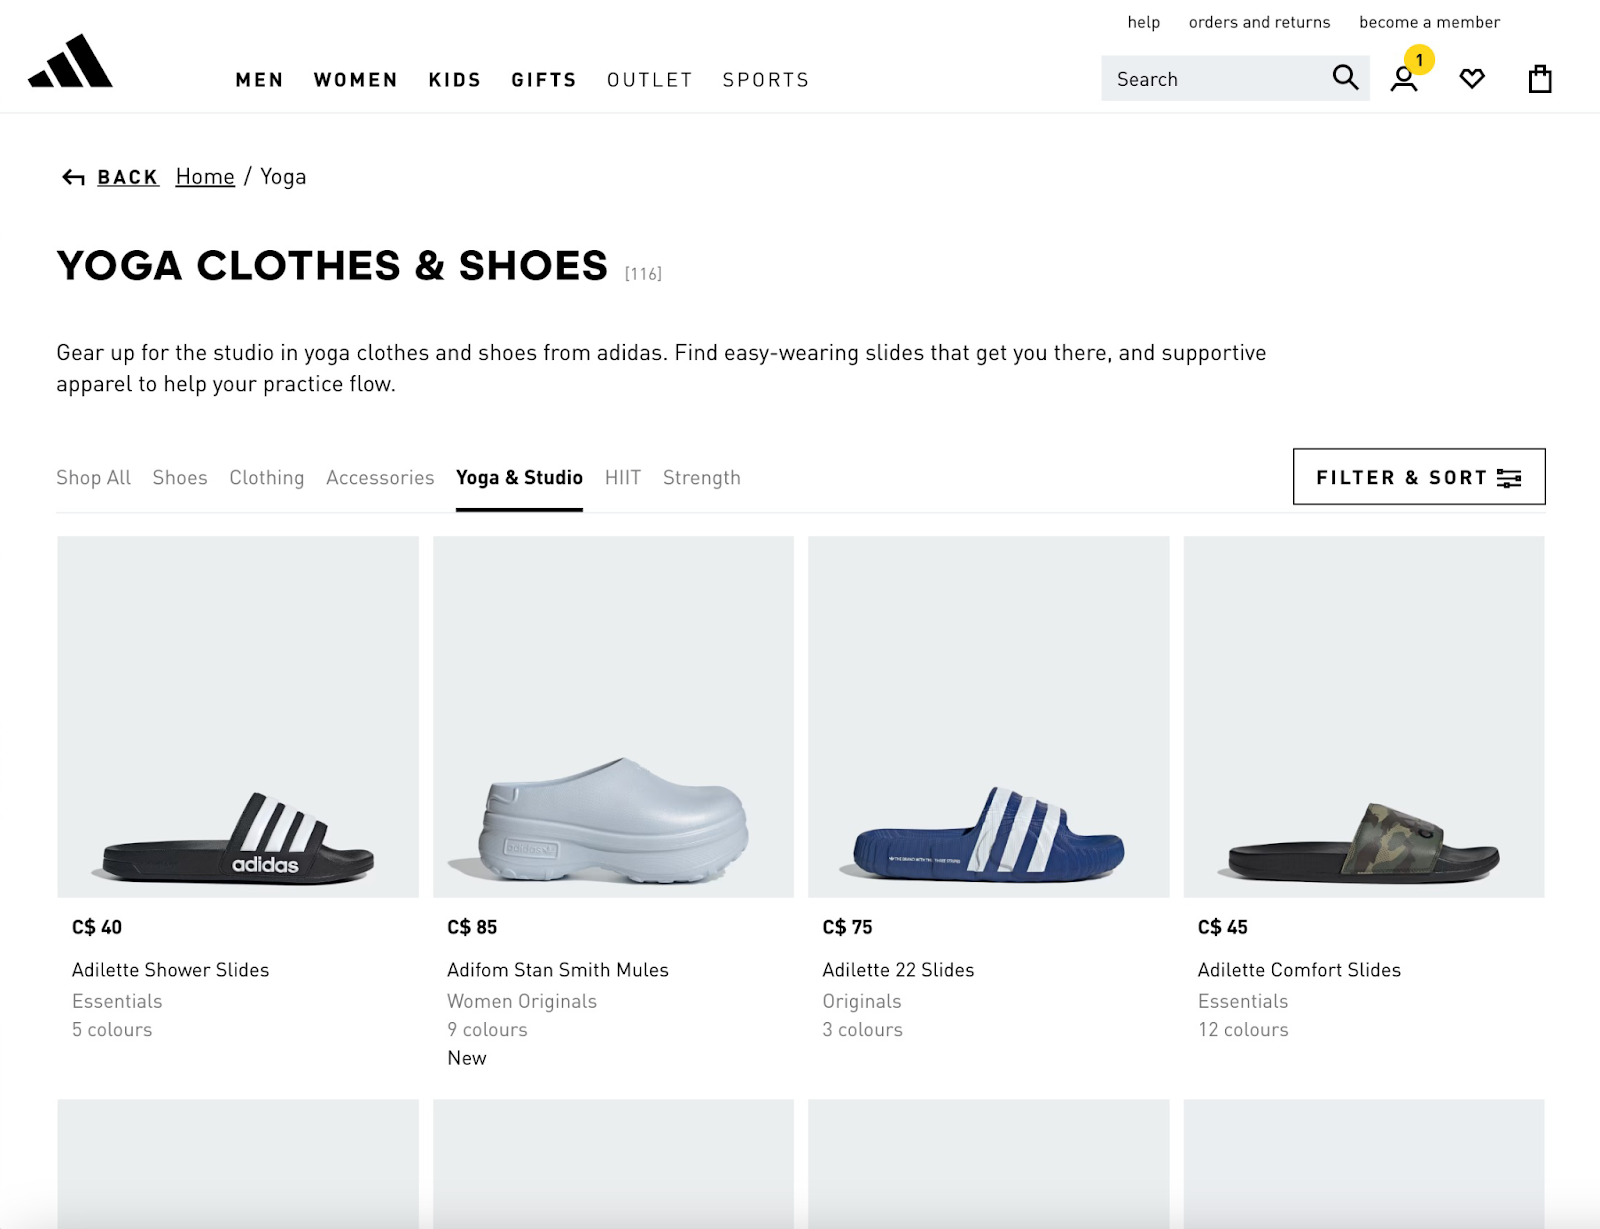Select the Shop All tab
The height and width of the screenshot is (1229, 1600).
click(93, 478)
